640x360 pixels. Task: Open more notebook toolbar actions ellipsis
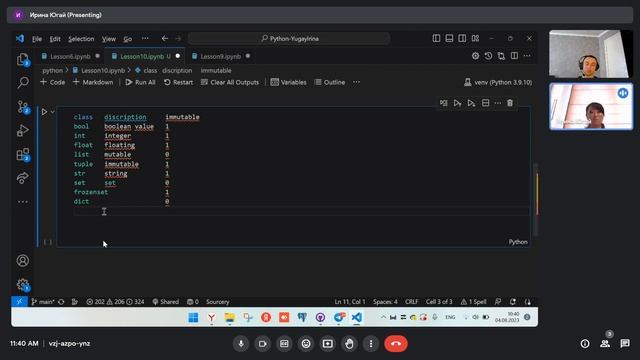[x=356, y=82]
